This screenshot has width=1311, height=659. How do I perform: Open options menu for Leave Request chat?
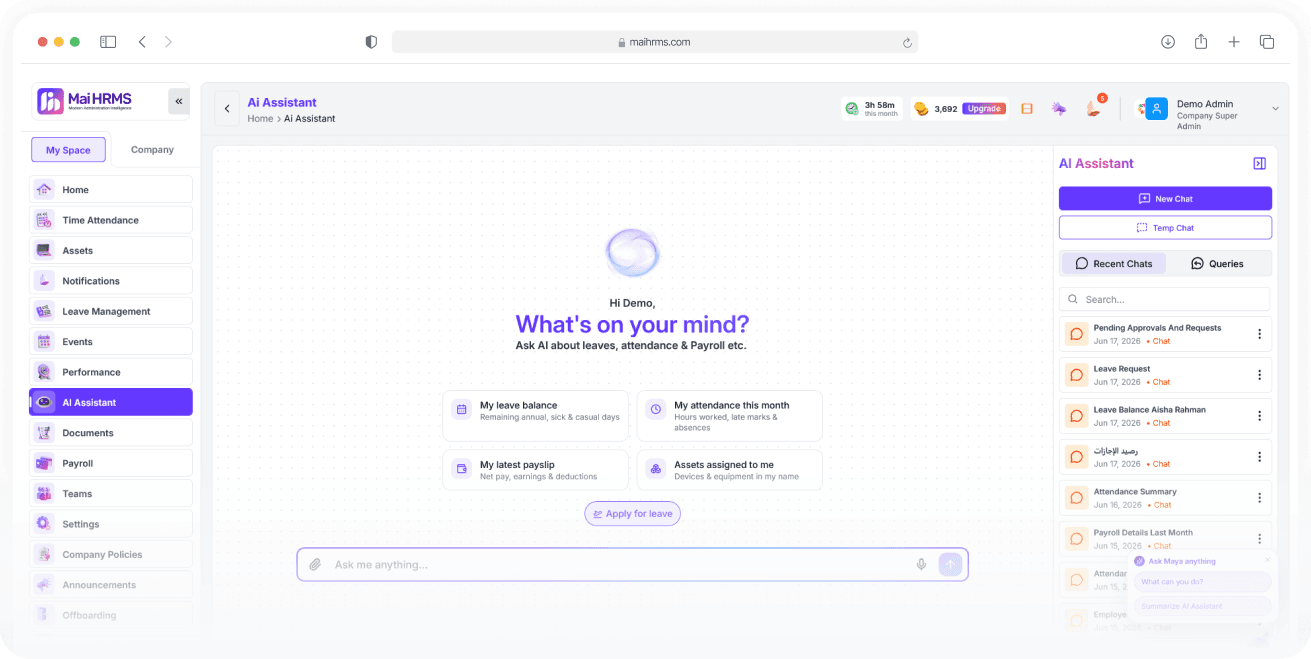(x=1259, y=375)
